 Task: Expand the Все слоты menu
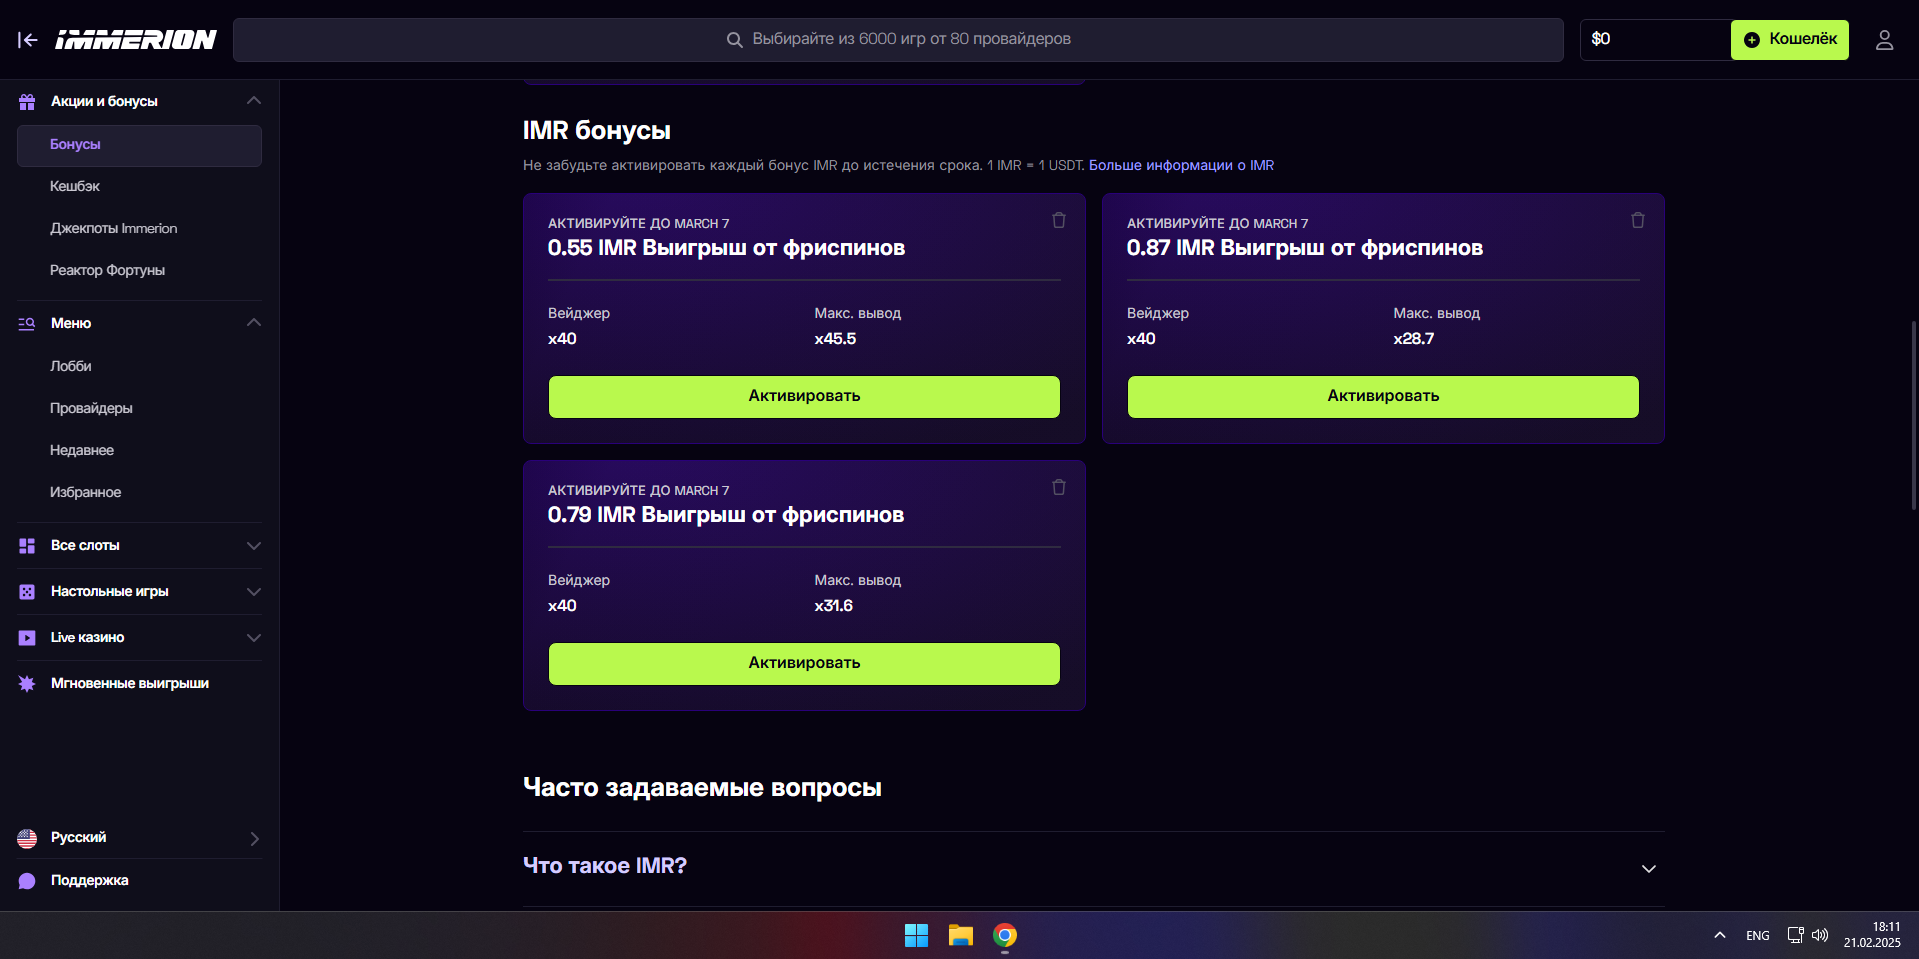tap(253, 546)
